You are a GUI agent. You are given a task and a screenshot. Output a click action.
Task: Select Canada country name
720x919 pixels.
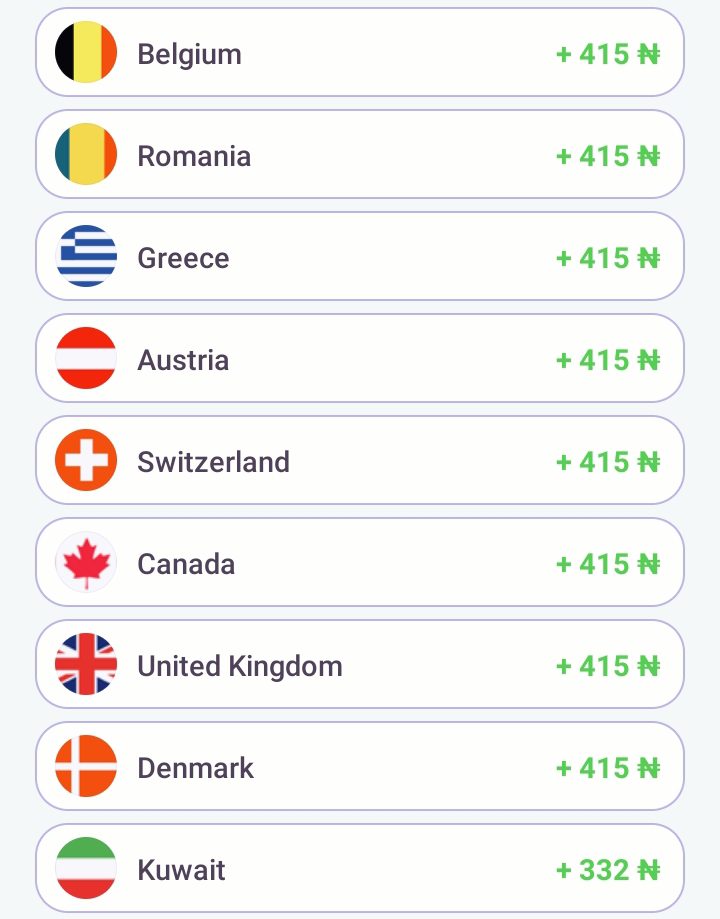coord(186,564)
